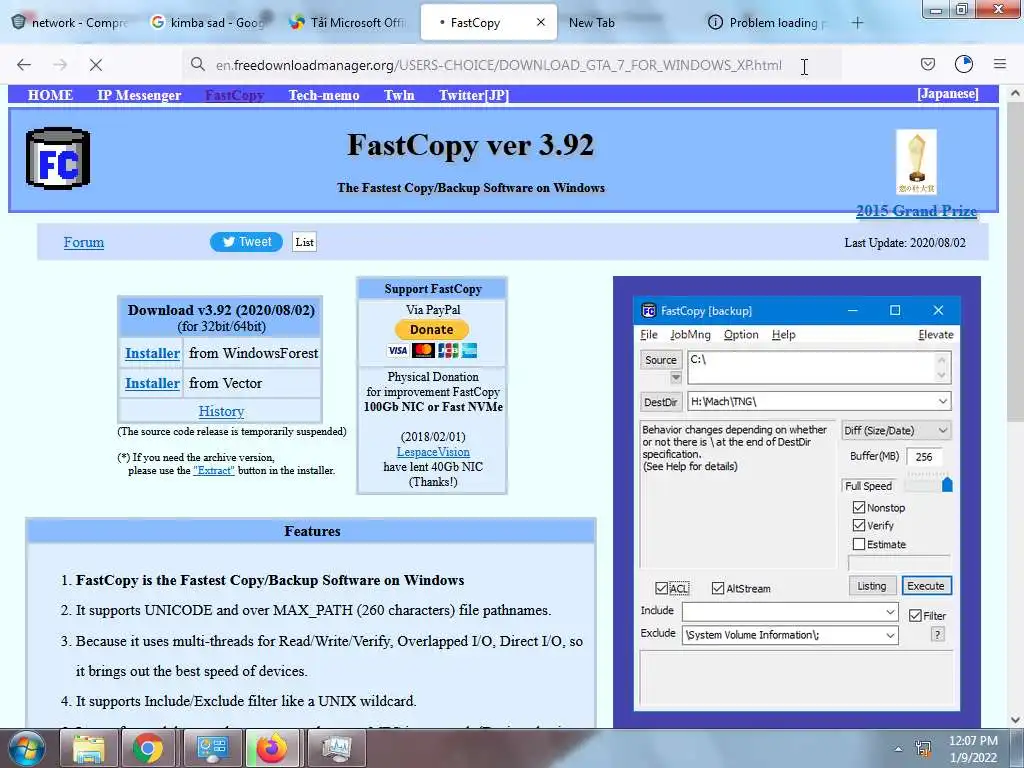The image size is (1024, 768).
Task: Switch to the kimba sad Google tab
Action: pyautogui.click(x=208, y=23)
